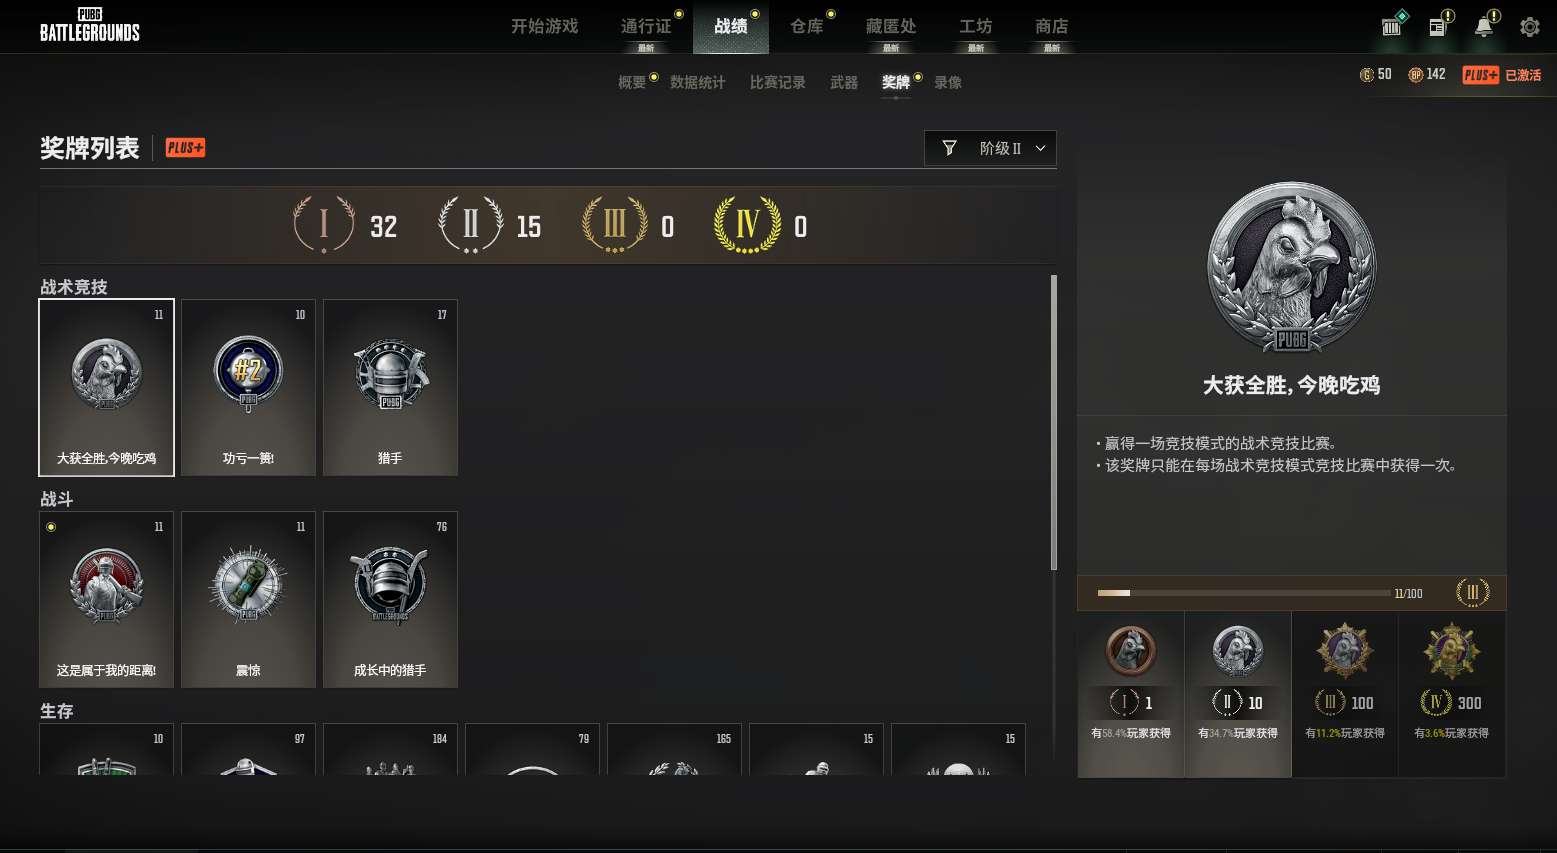
Task: Click the 11/100 medal progress bar
Action: [1244, 593]
